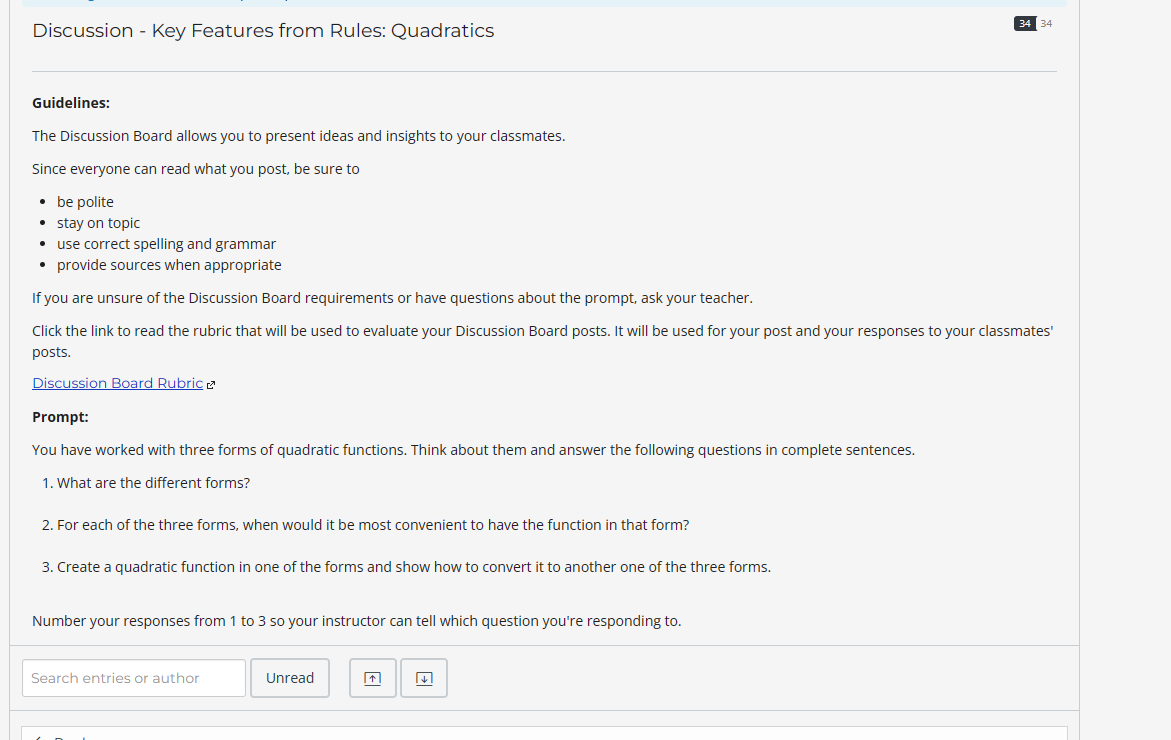Click question 3 about converting forms
Image resolution: width=1171 pixels, height=740 pixels.
(406, 566)
